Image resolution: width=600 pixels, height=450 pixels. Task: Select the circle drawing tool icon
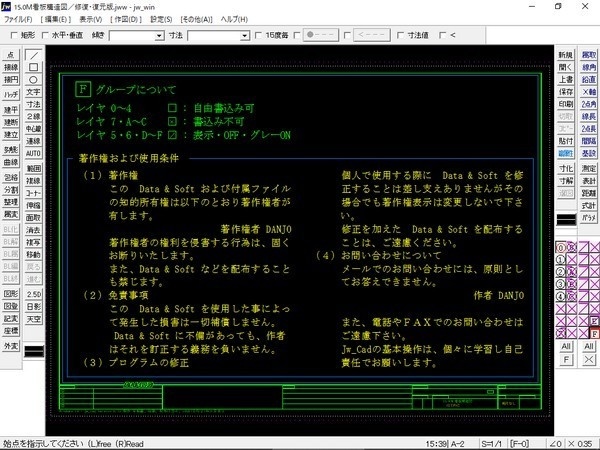pos(33,80)
